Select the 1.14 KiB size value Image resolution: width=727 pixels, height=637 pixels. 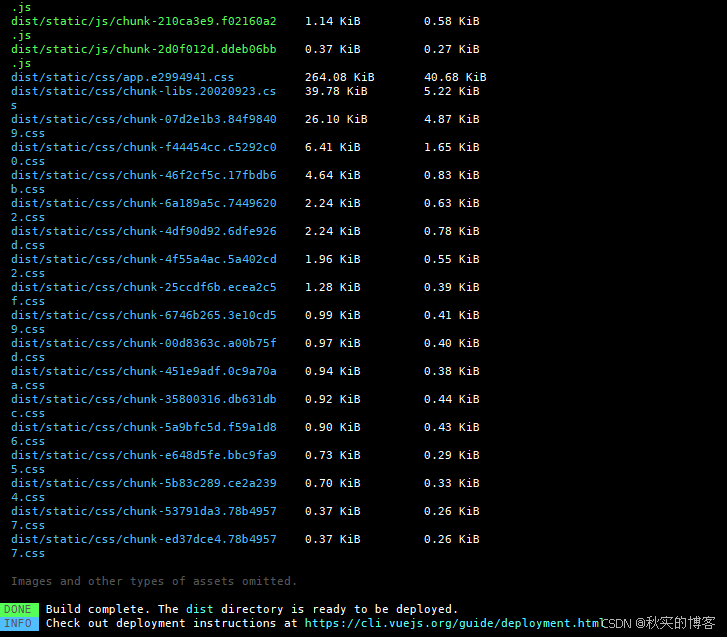(x=332, y=21)
